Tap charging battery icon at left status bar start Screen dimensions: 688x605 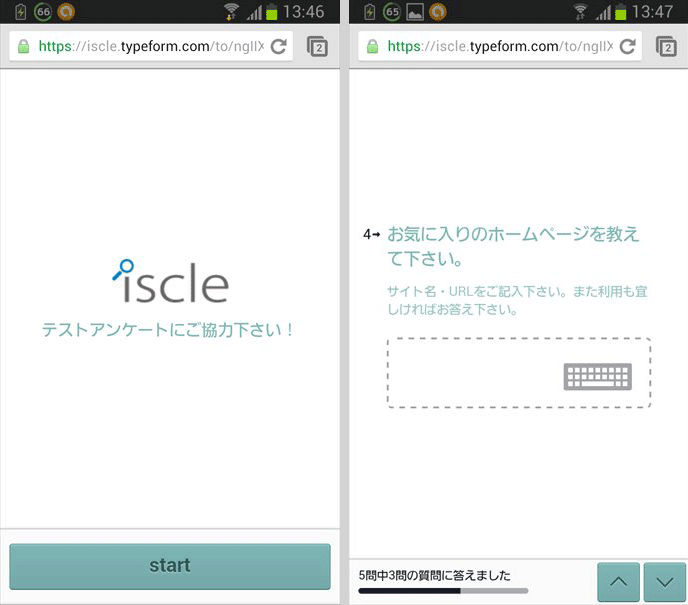pyautogui.click(x=21, y=12)
